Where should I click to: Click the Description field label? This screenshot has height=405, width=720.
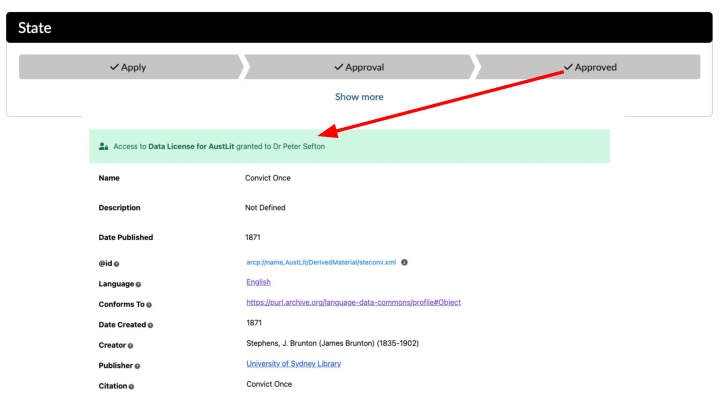point(119,208)
